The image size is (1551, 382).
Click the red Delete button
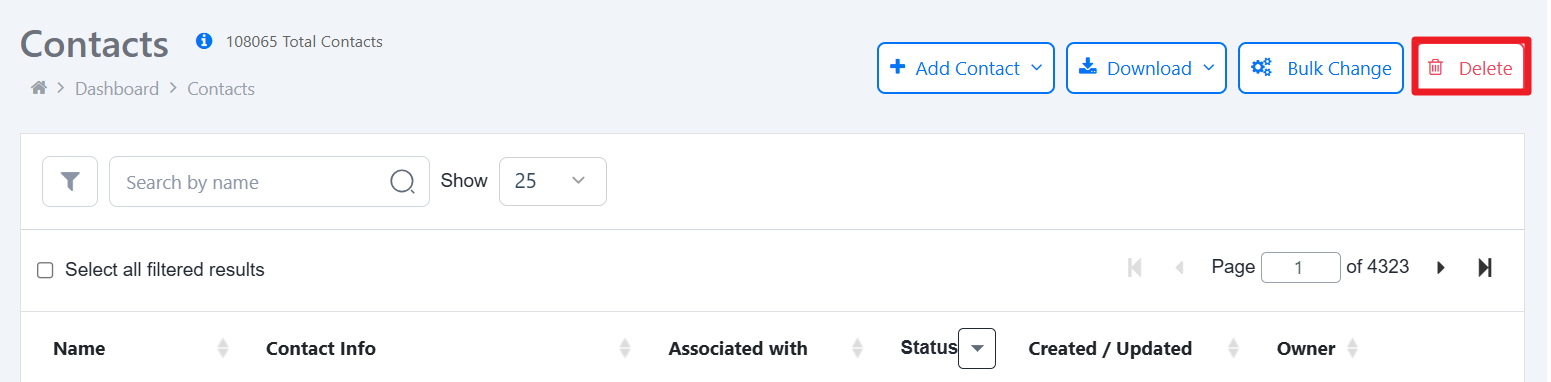1471,68
